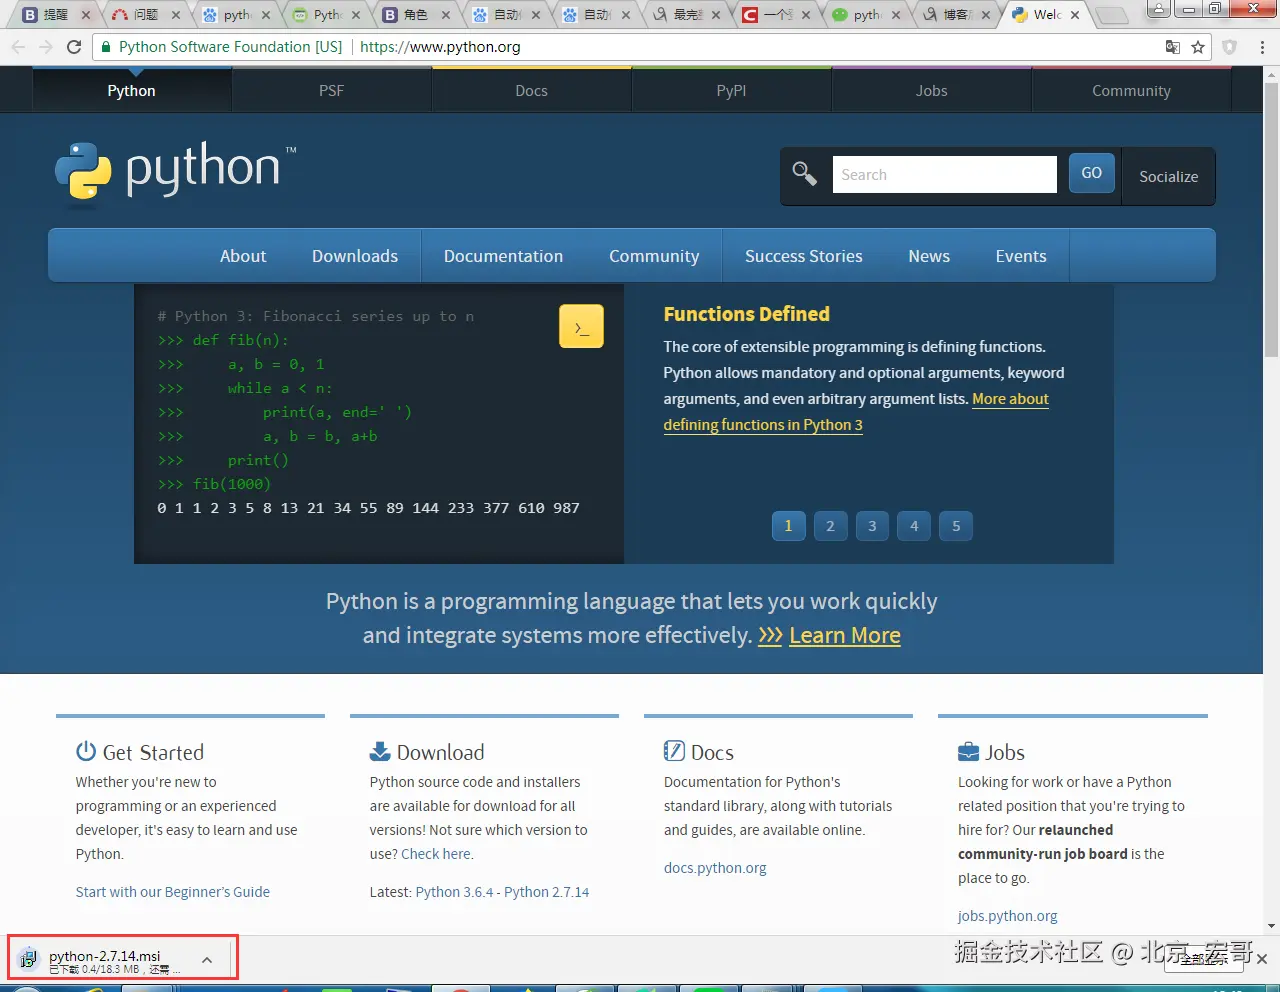The width and height of the screenshot is (1280, 992).
Task: Click the python-2.7.14.msi file name
Action: pos(105,956)
